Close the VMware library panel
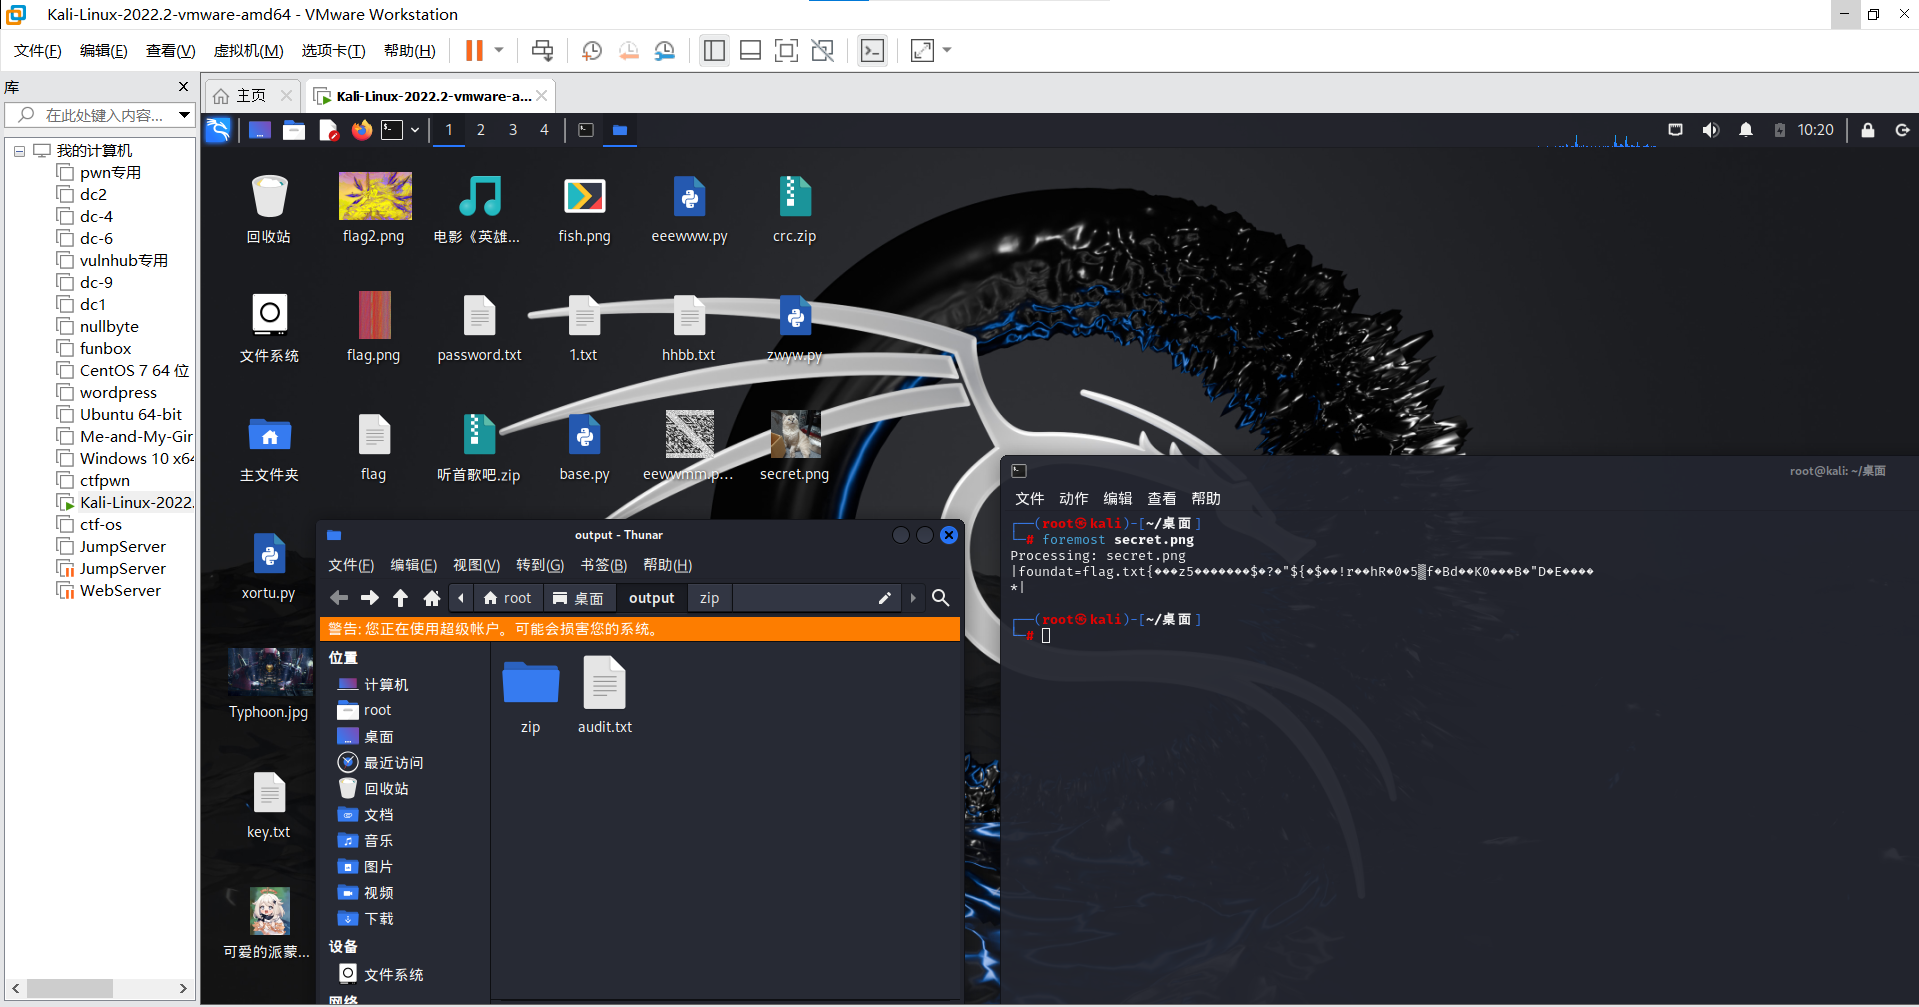This screenshot has width=1919, height=1007. click(x=183, y=87)
